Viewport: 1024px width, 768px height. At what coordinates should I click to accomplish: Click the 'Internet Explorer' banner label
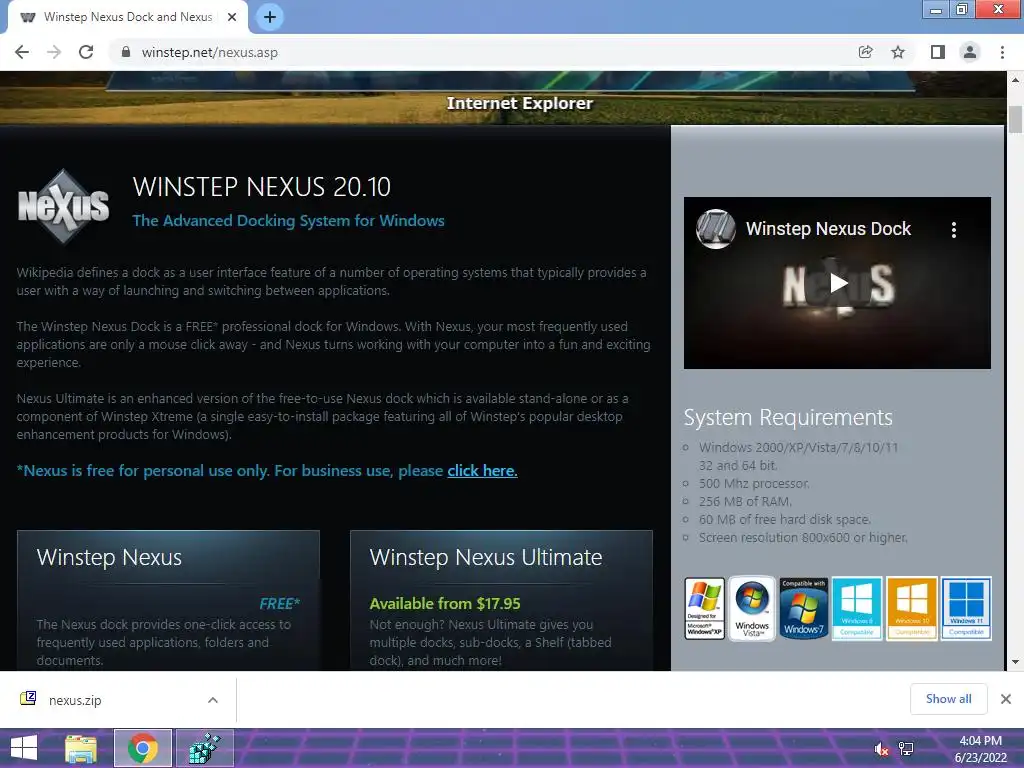click(x=520, y=103)
